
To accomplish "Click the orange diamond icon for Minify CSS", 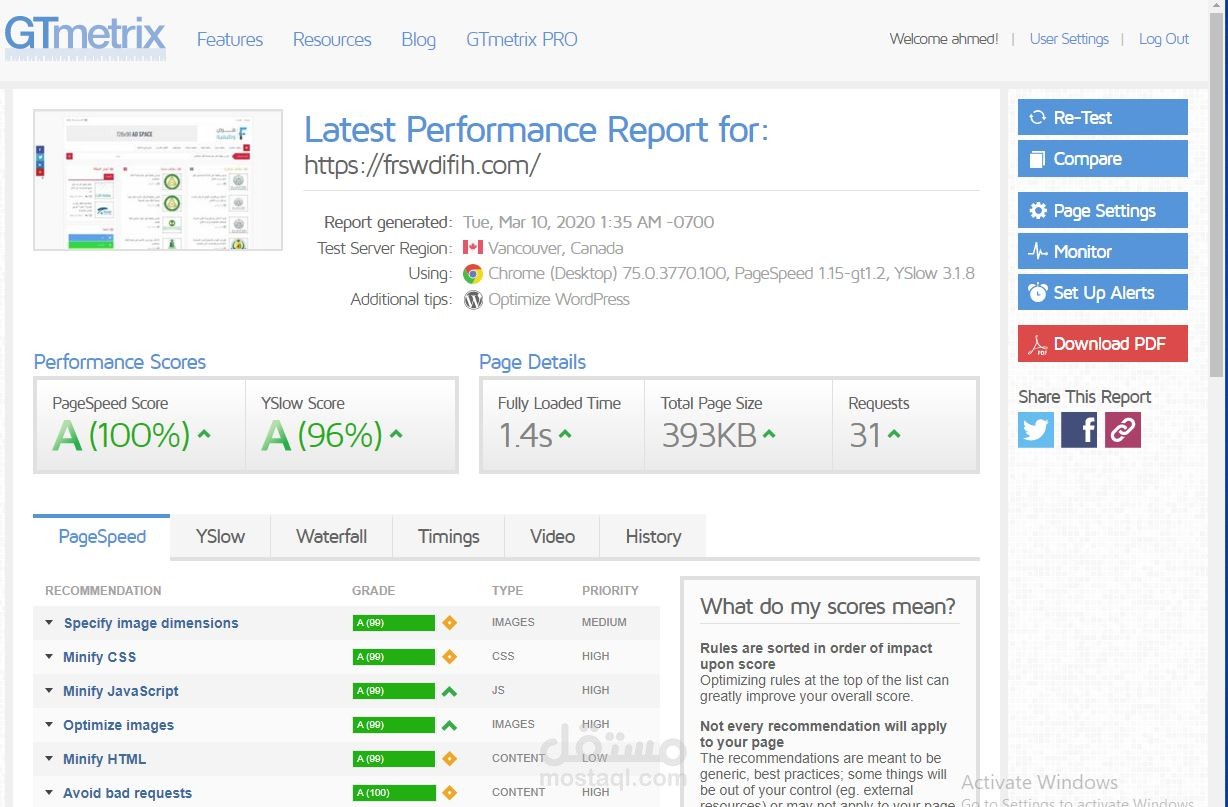I will 449,657.
